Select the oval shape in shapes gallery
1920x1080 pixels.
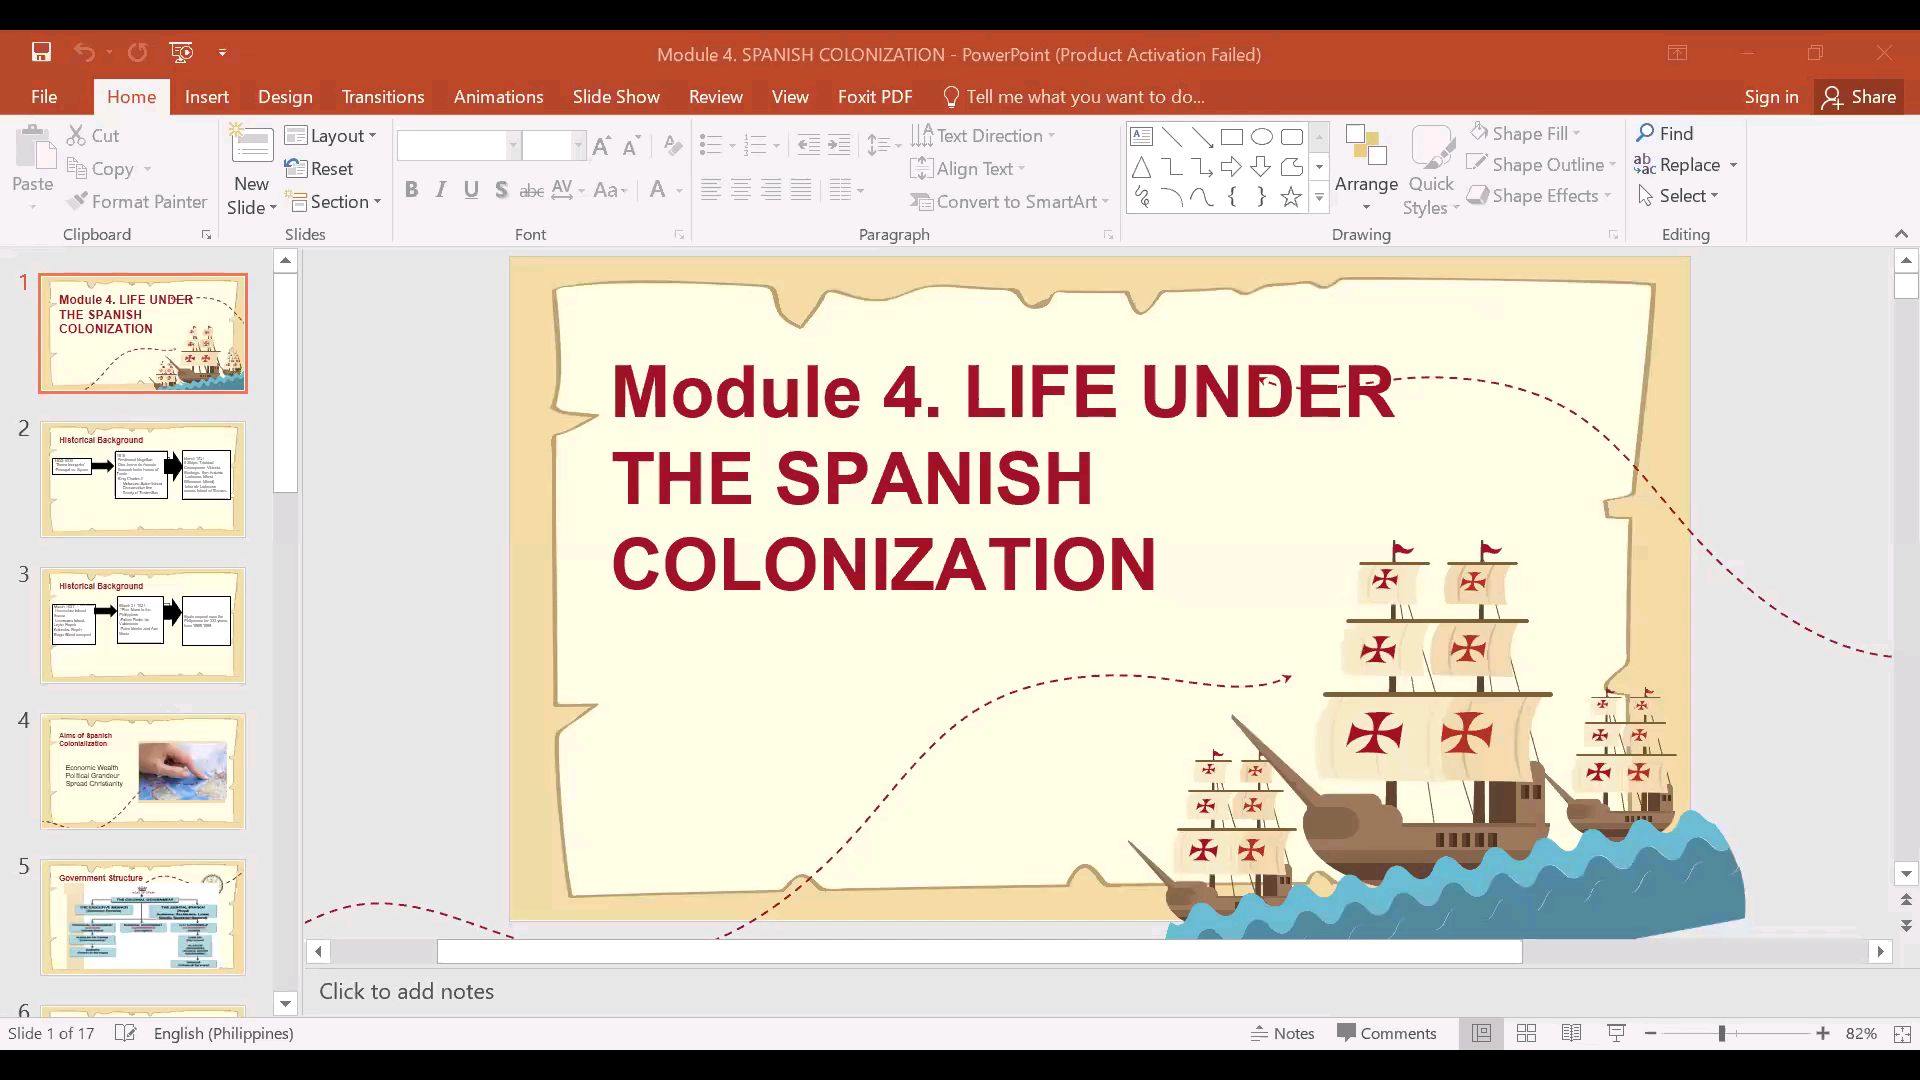point(1262,137)
